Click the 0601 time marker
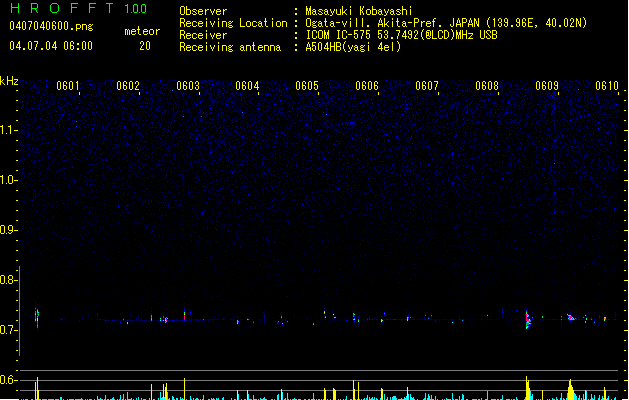 pyautogui.click(x=67, y=86)
